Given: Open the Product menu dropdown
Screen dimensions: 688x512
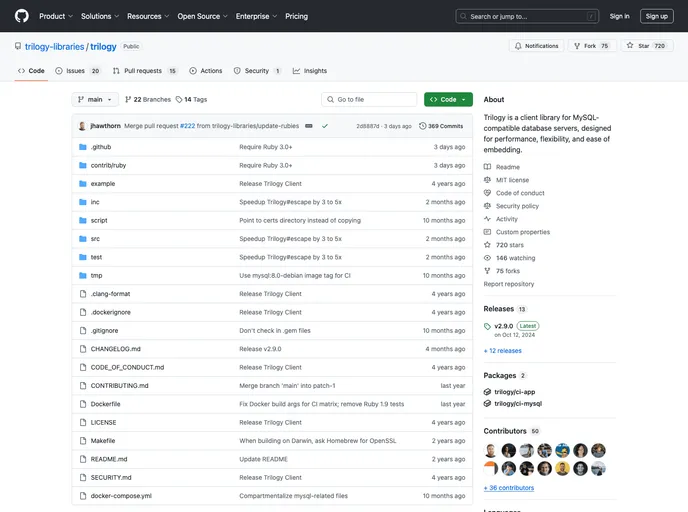Looking at the screenshot, I should [x=56, y=16].
